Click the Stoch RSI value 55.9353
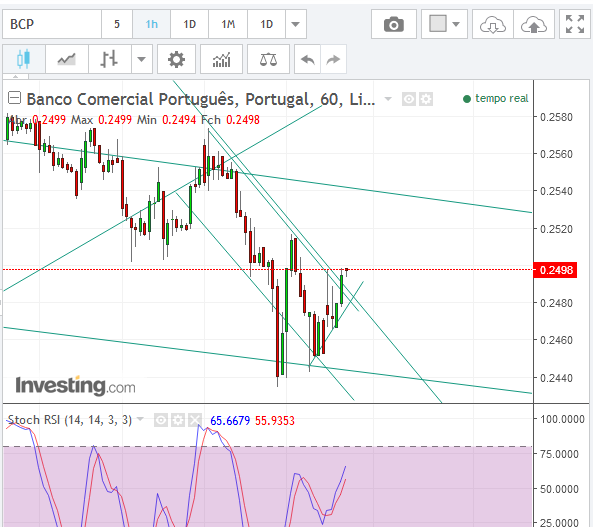 (x=275, y=421)
